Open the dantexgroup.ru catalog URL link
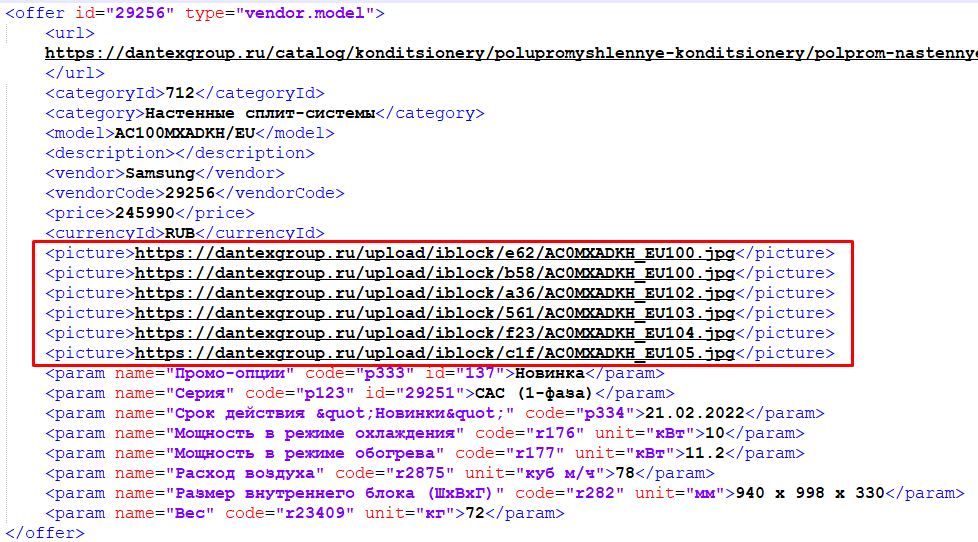 [511, 53]
